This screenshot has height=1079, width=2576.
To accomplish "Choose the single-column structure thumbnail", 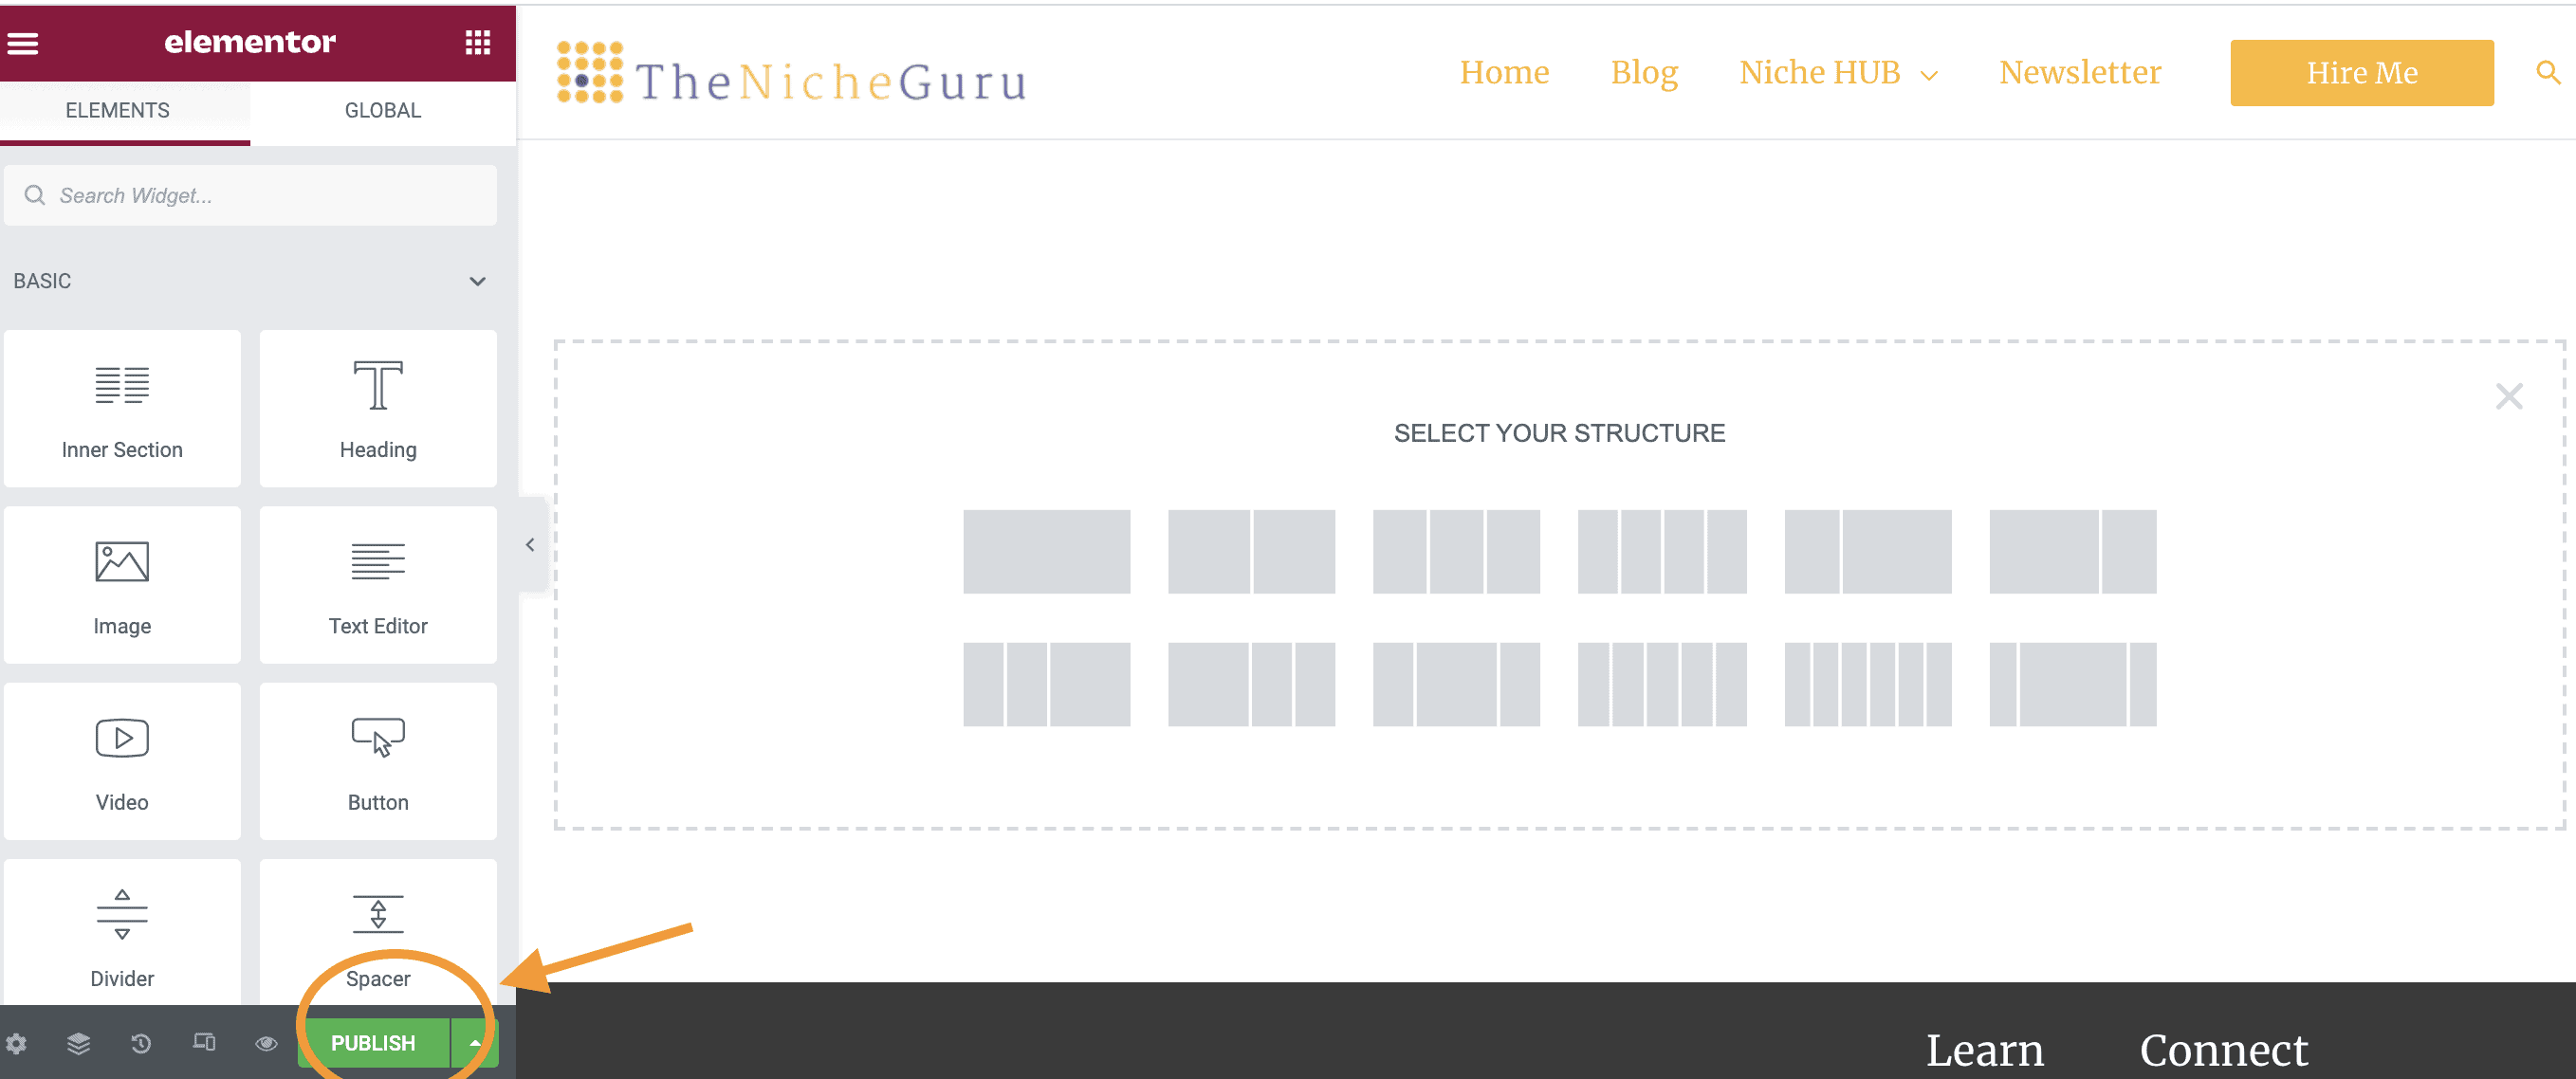I will click(1046, 551).
